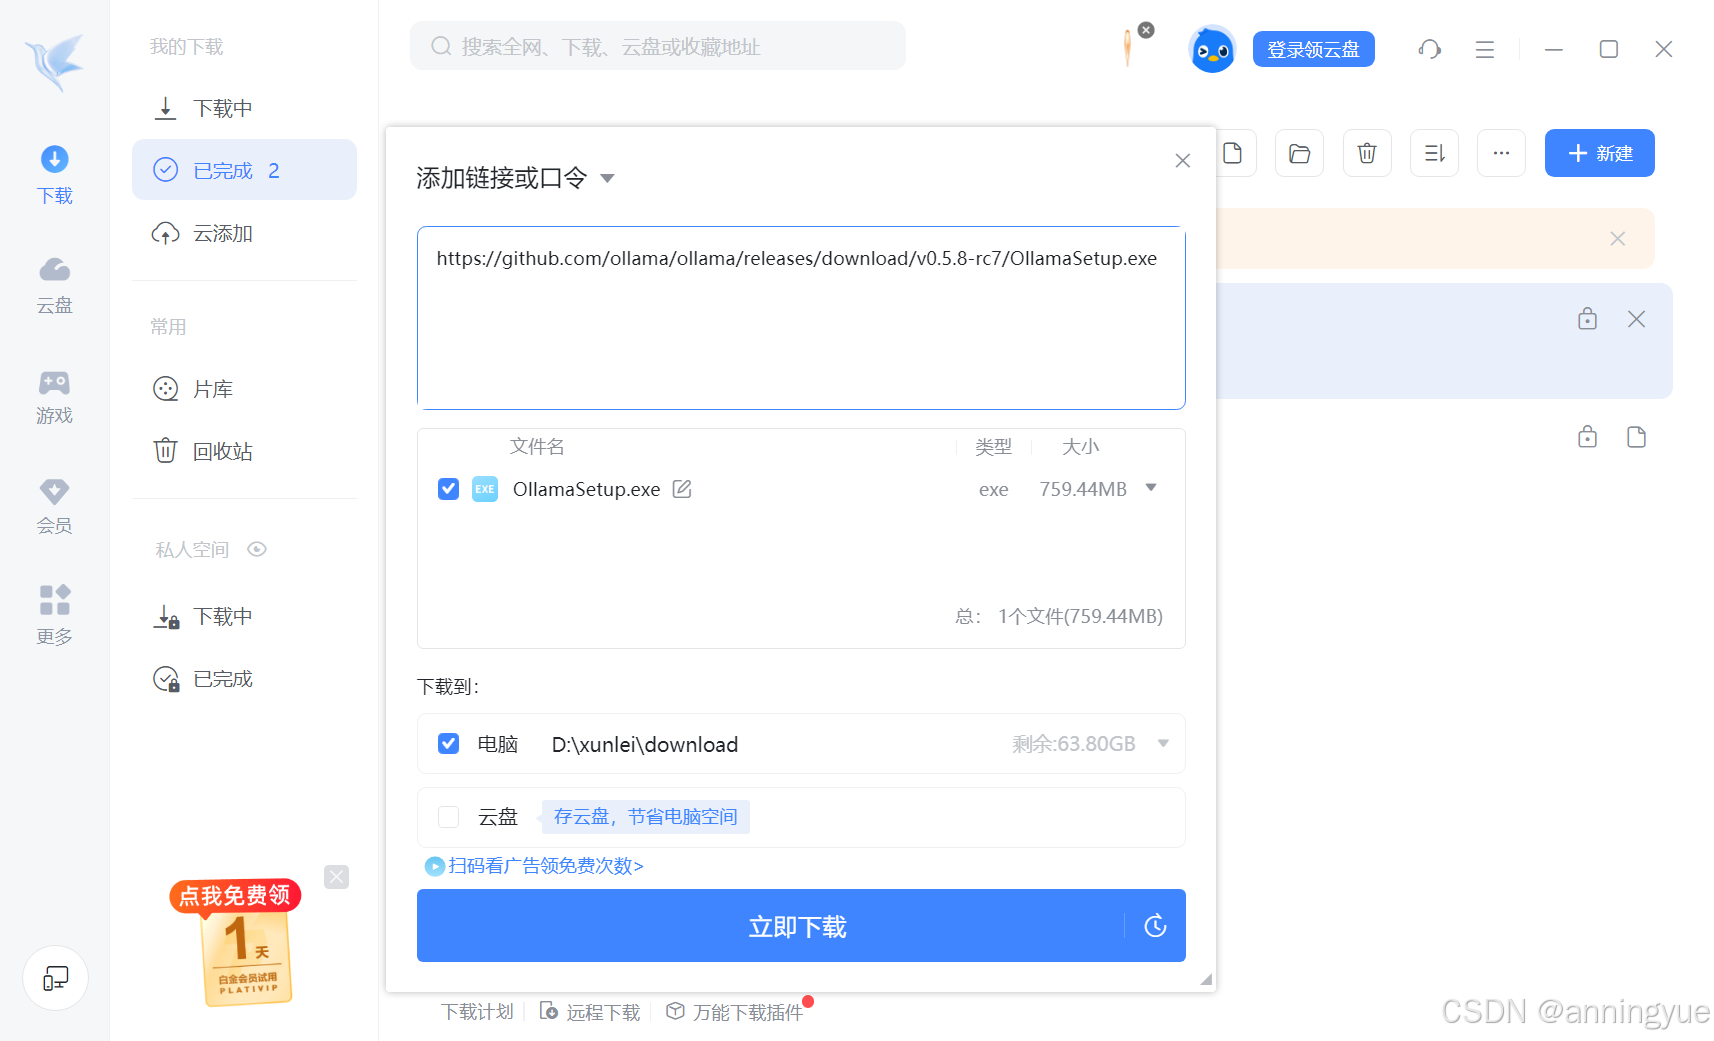Uncheck 电脑 download to computer checkbox
The image size is (1714, 1041).
coord(448,744)
